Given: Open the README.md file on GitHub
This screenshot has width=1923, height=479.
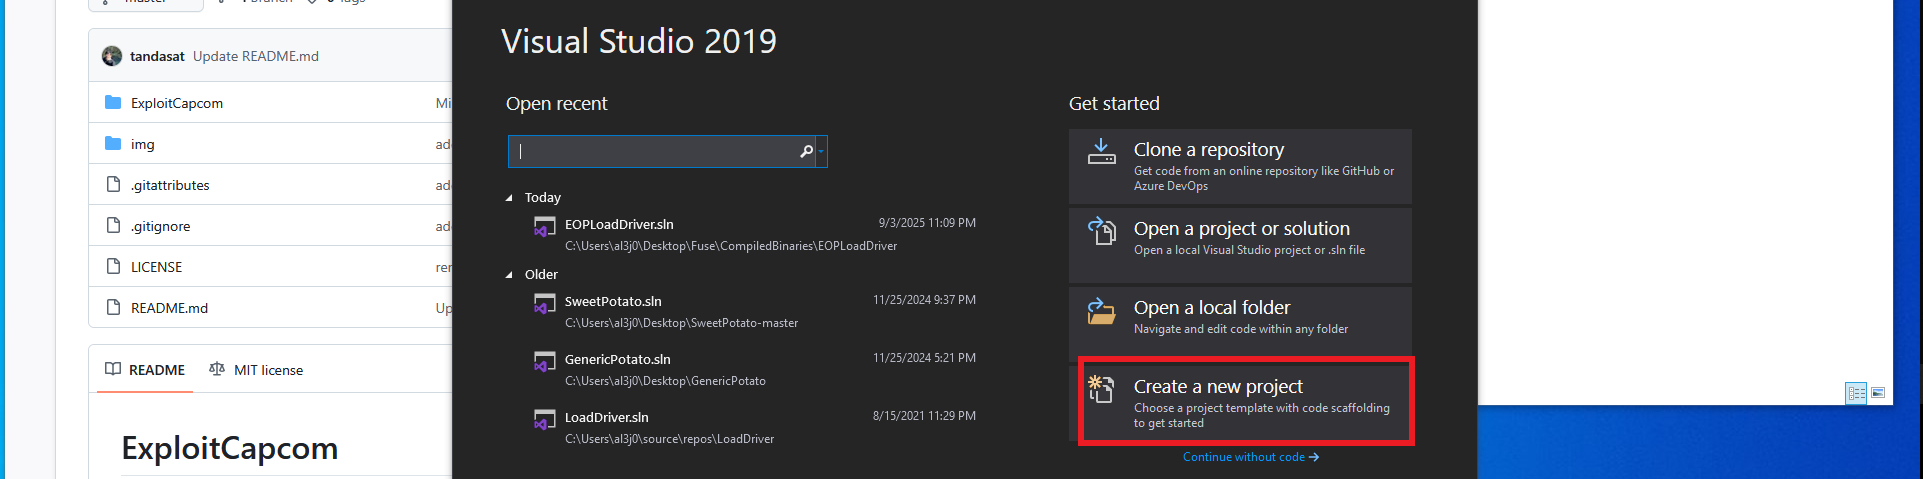Looking at the screenshot, I should point(169,308).
